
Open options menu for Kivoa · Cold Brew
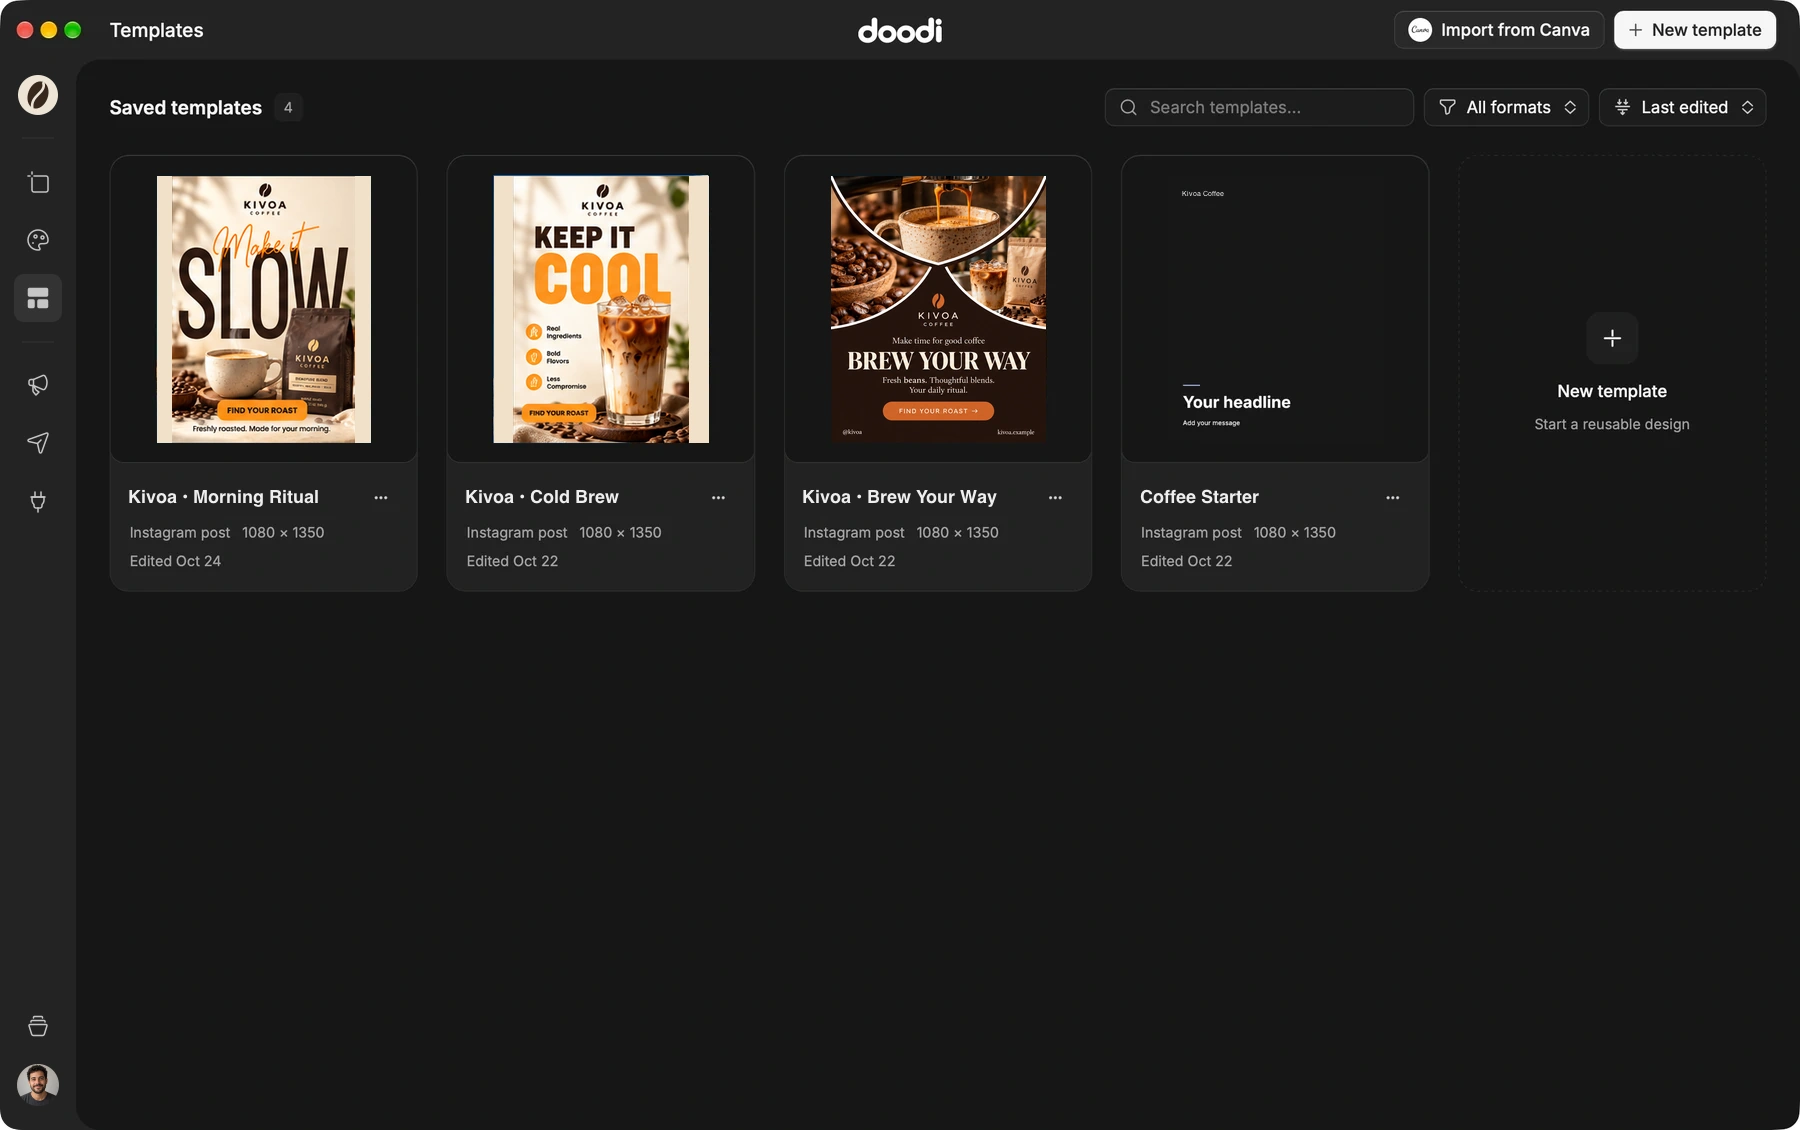(x=718, y=497)
